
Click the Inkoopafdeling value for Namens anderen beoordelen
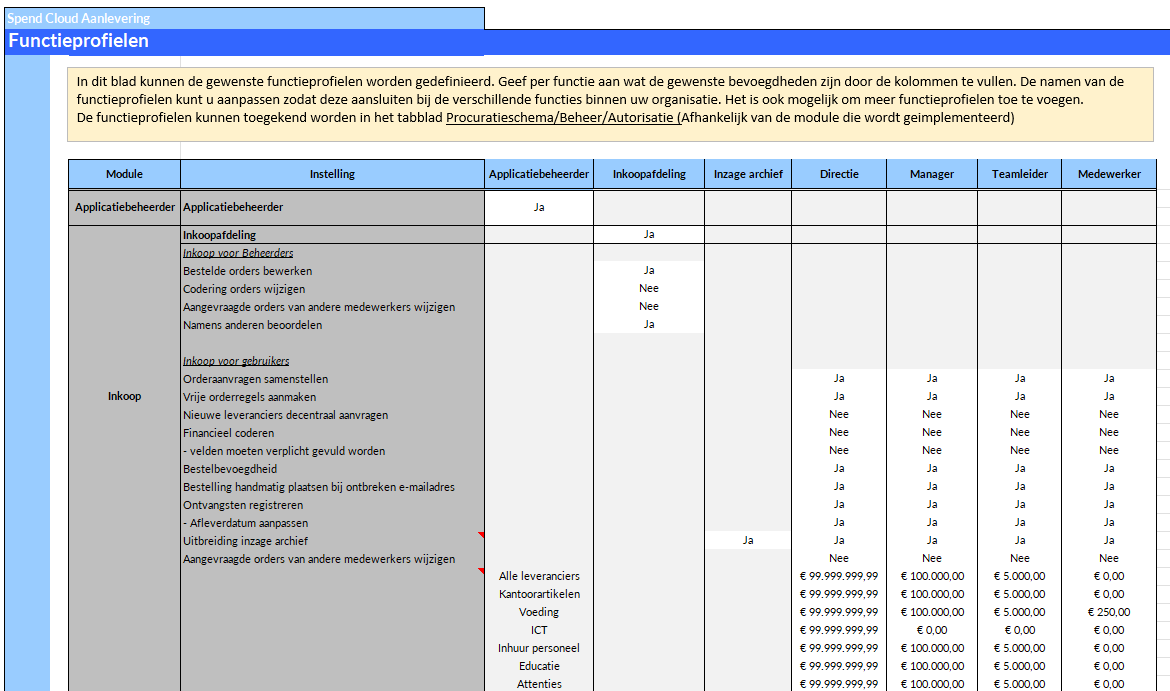pos(649,325)
